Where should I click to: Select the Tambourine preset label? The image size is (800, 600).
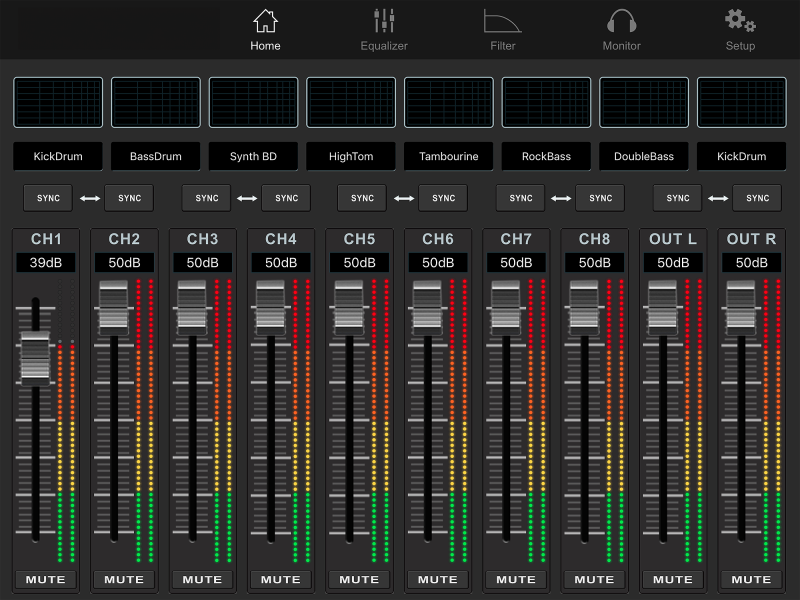[x=448, y=156]
